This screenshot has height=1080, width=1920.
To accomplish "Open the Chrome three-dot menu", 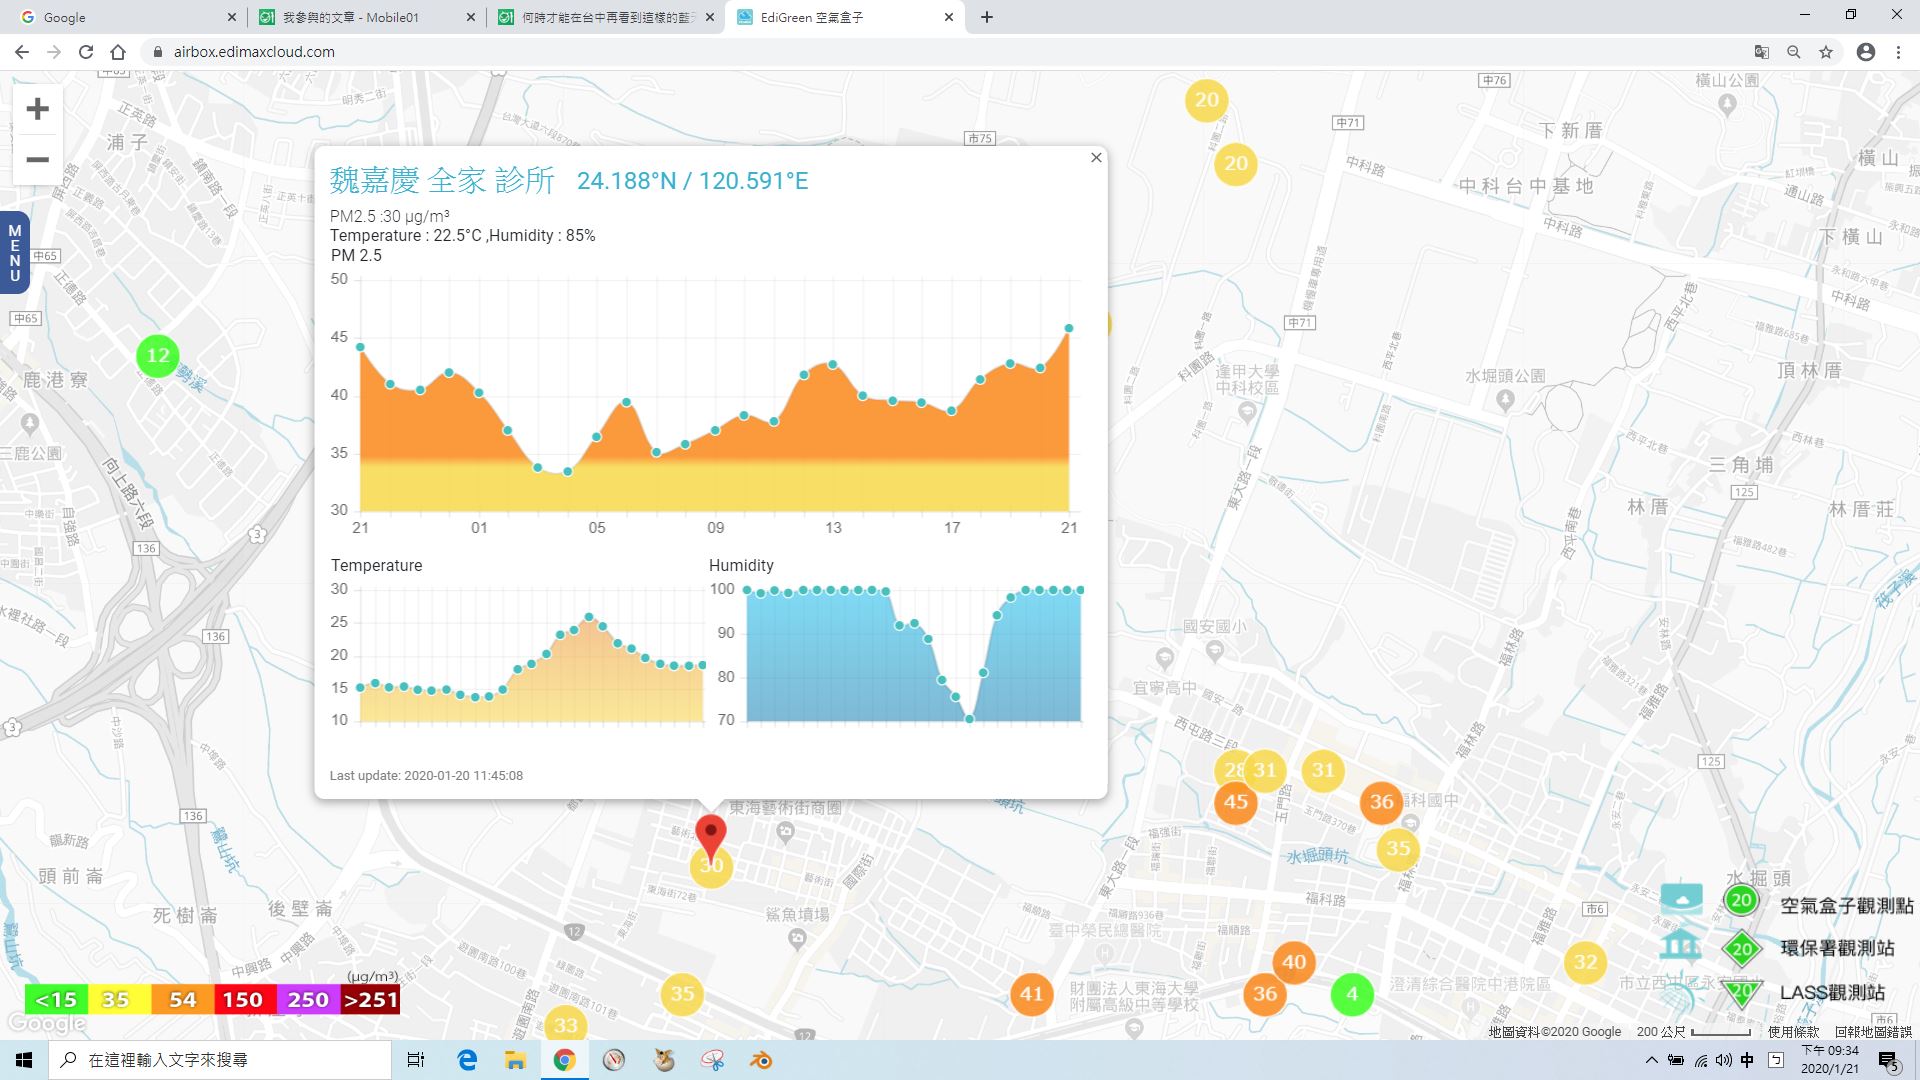I will [x=1898, y=52].
